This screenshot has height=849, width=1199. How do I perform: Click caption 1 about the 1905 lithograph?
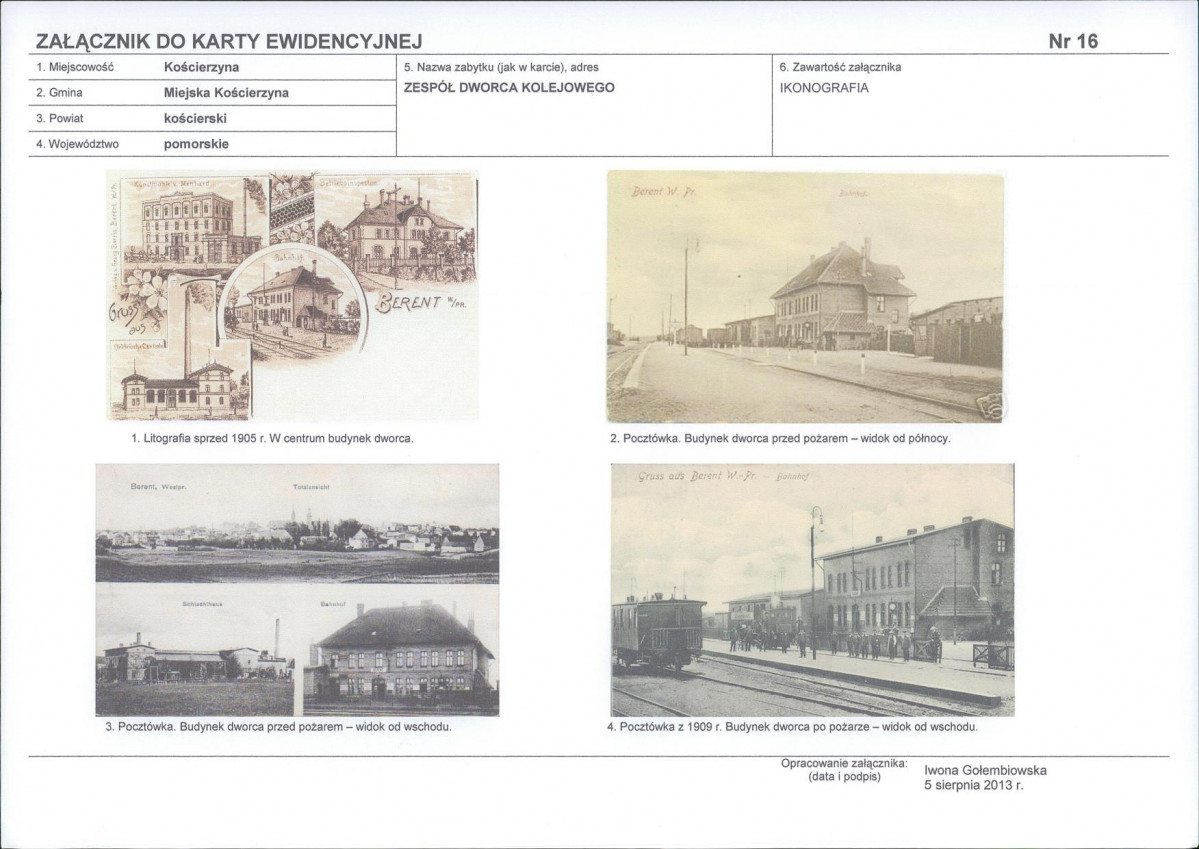272,438
